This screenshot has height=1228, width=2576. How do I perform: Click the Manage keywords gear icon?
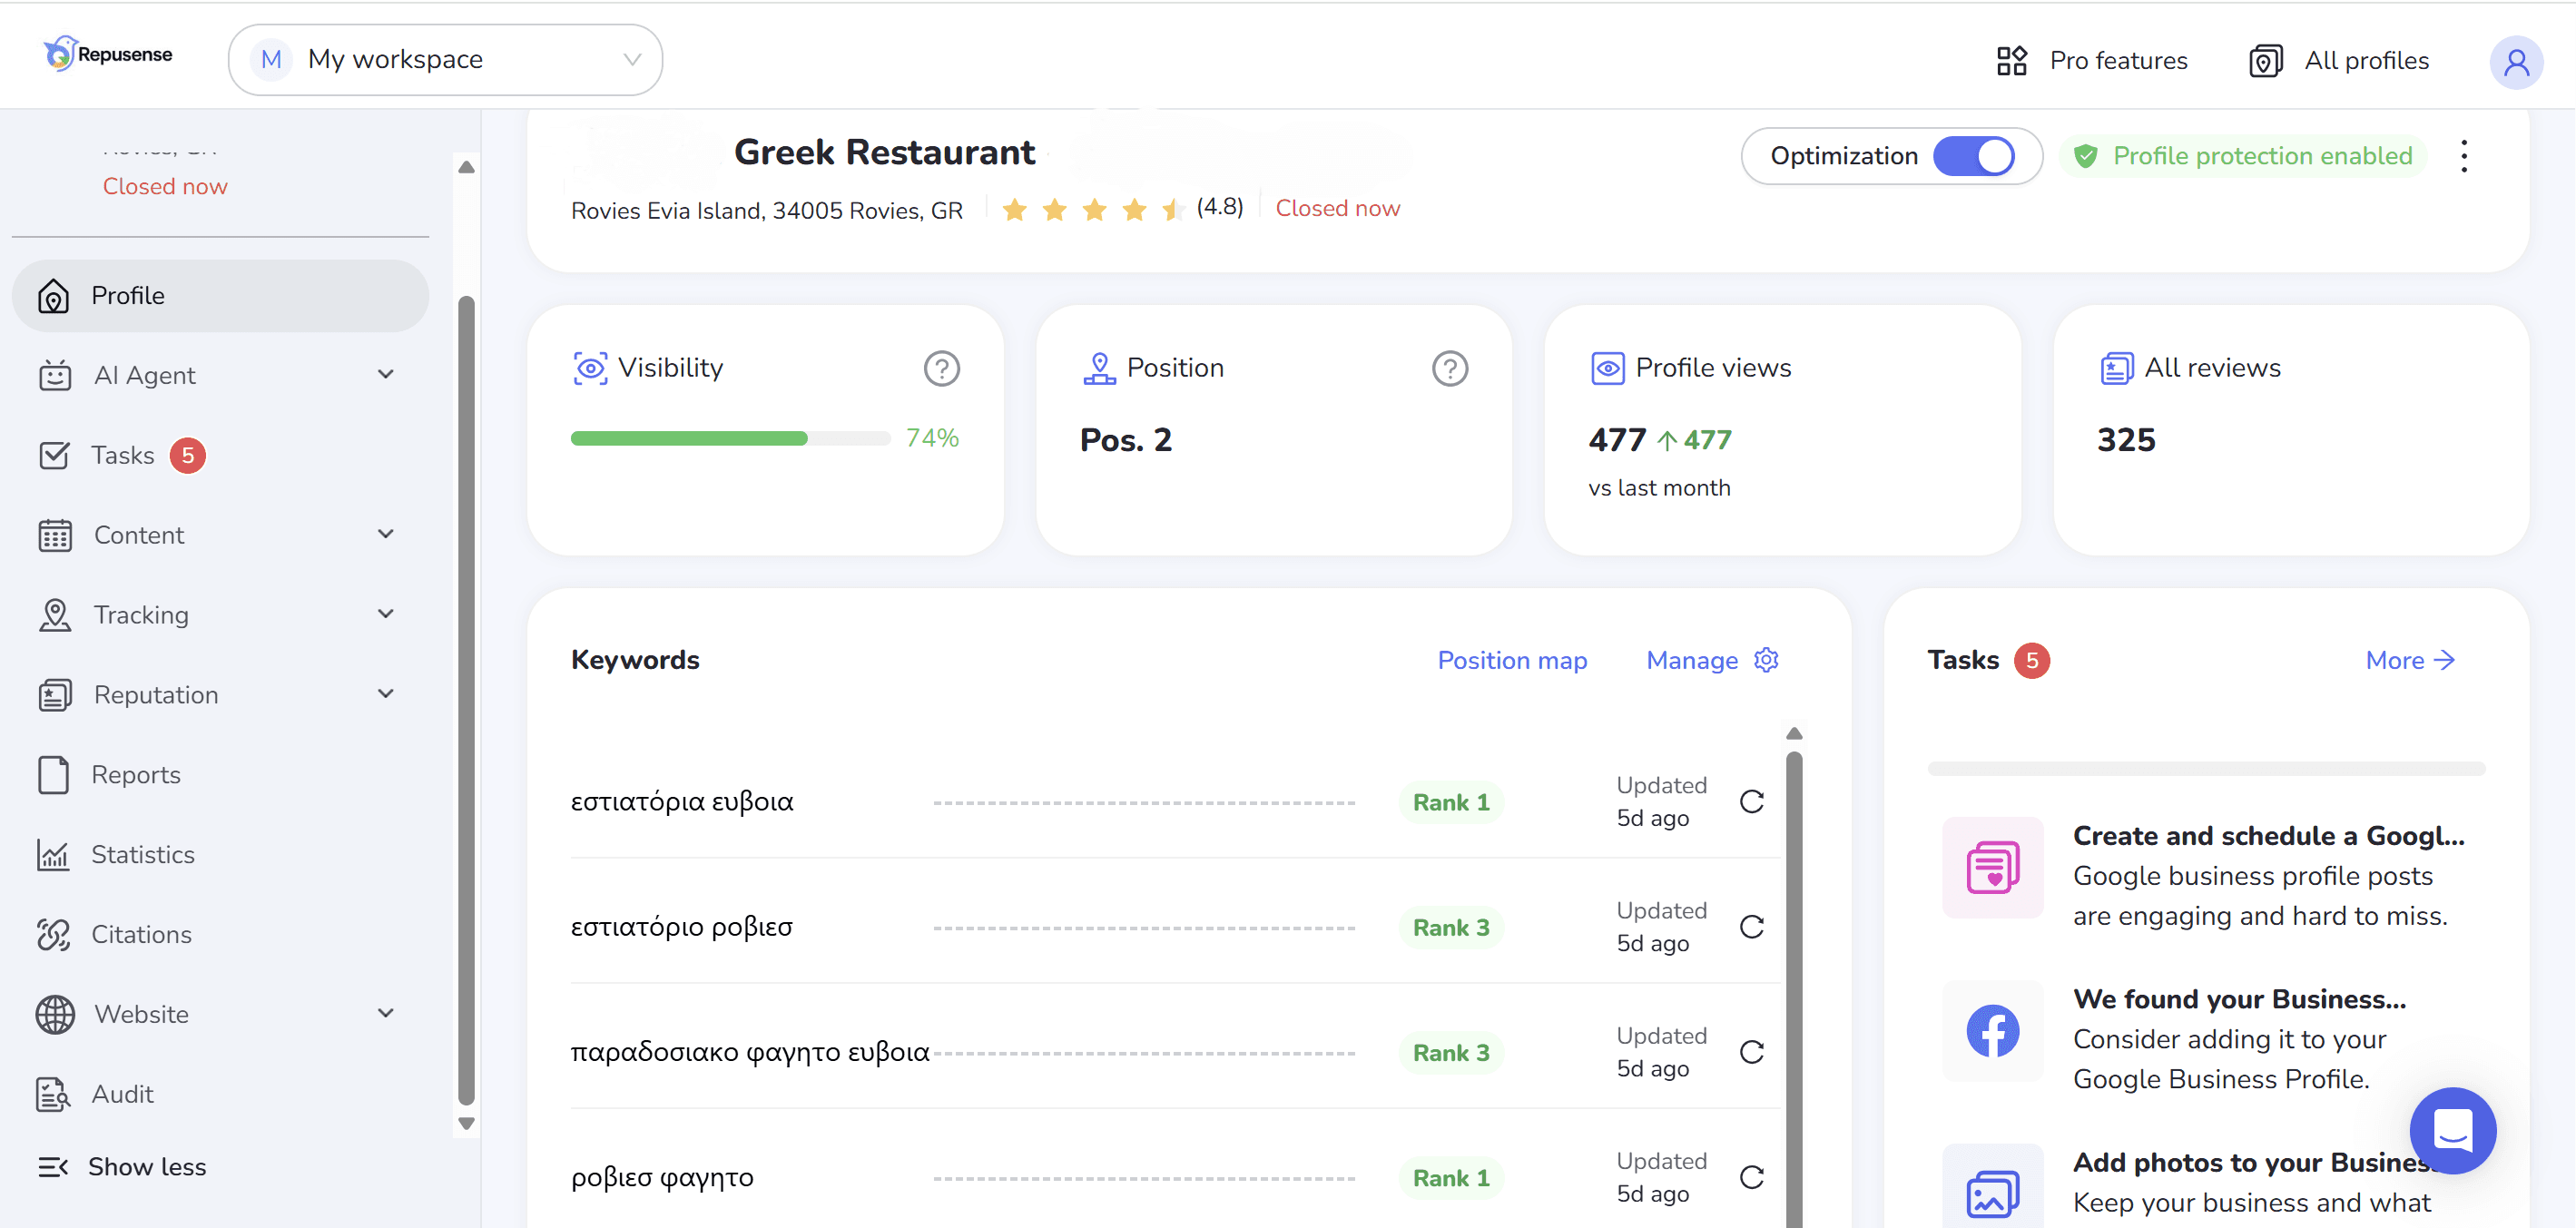click(x=1766, y=660)
